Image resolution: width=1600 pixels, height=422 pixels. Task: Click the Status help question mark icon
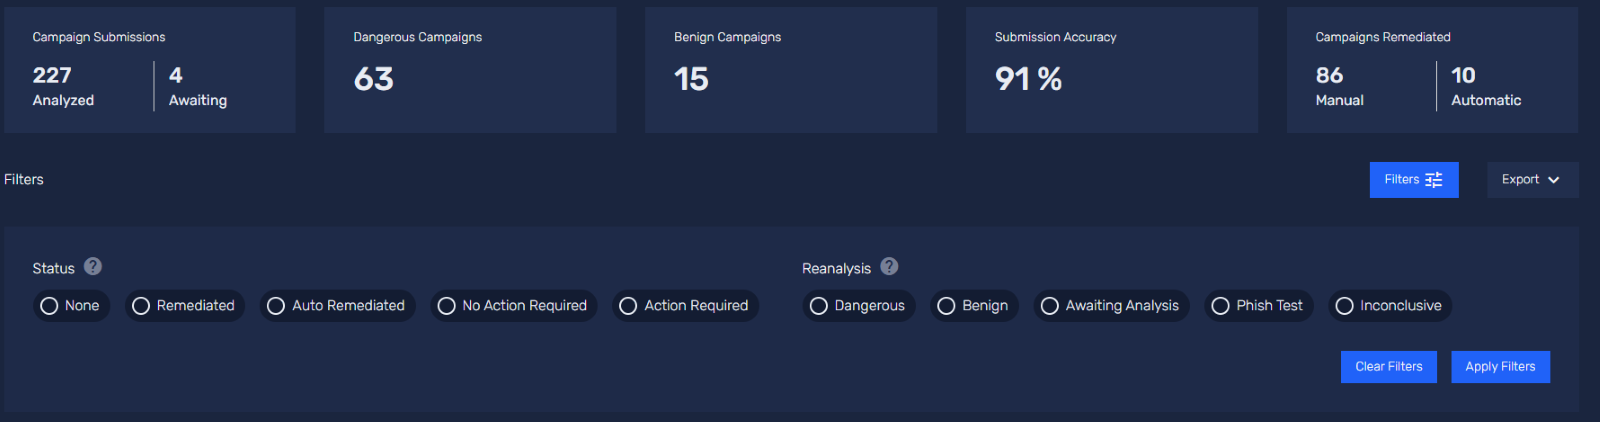coord(93,267)
